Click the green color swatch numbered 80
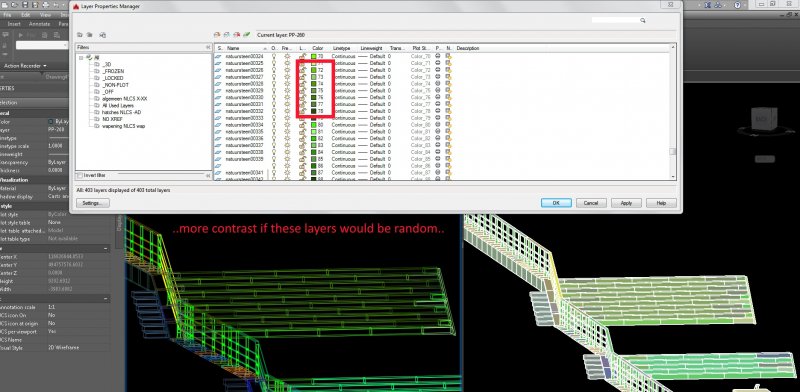Screen dimensions: 800x392 (314, 125)
